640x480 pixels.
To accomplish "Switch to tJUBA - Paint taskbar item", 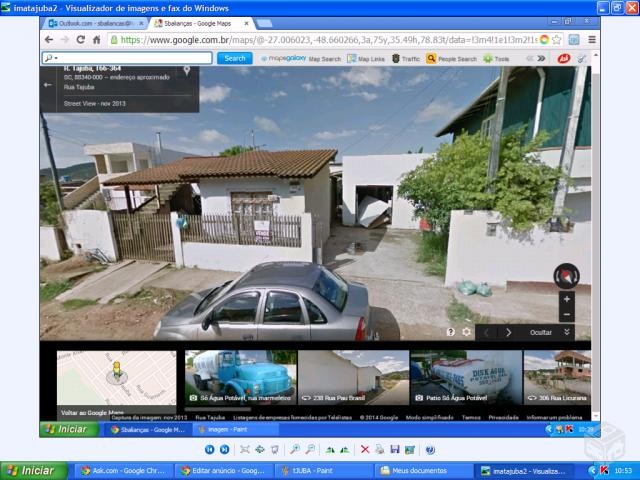I will [x=324, y=471].
